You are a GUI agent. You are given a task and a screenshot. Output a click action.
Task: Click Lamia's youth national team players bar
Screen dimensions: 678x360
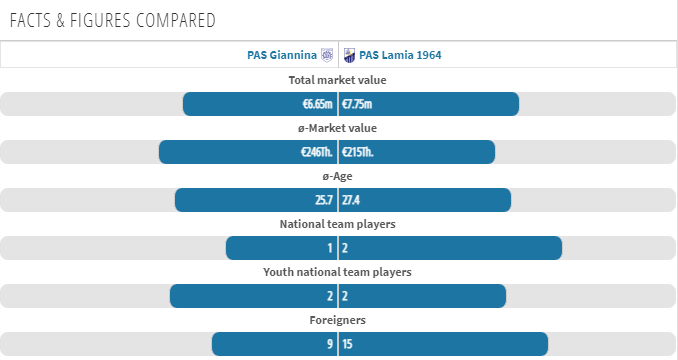point(422,296)
